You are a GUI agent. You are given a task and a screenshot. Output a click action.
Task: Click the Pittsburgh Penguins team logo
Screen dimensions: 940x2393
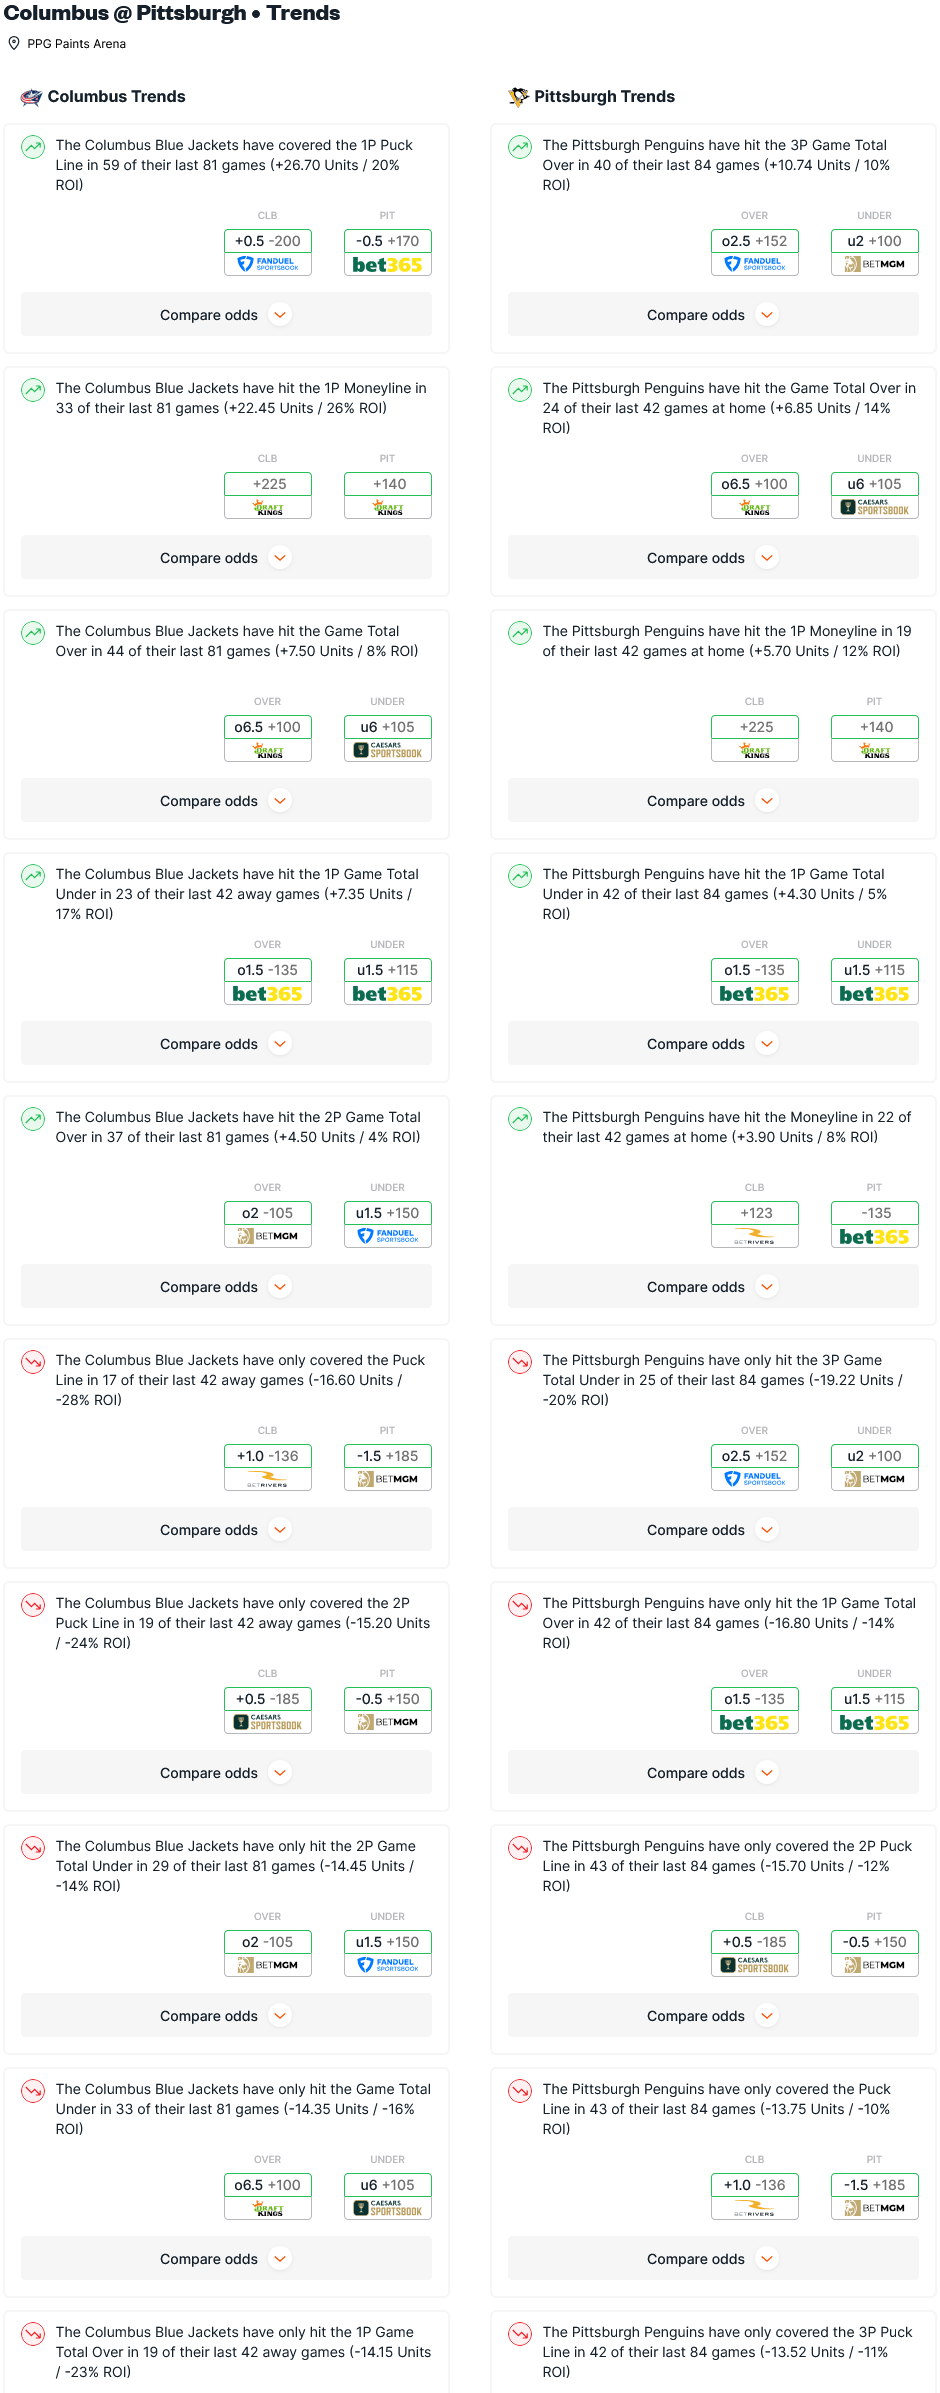point(518,97)
